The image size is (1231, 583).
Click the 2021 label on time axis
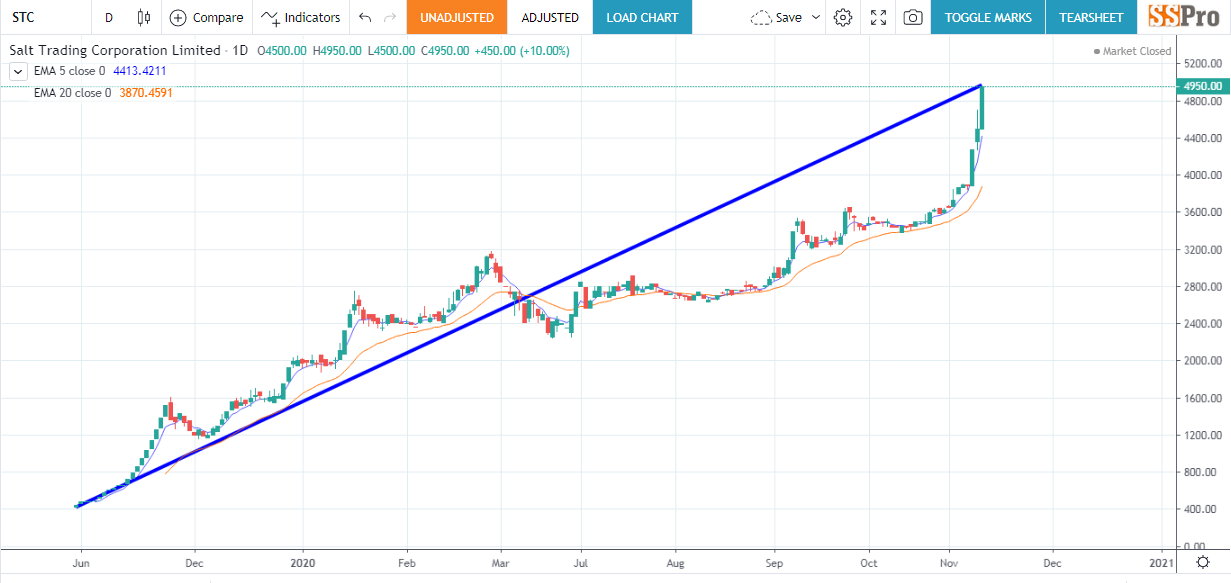click(x=1163, y=561)
